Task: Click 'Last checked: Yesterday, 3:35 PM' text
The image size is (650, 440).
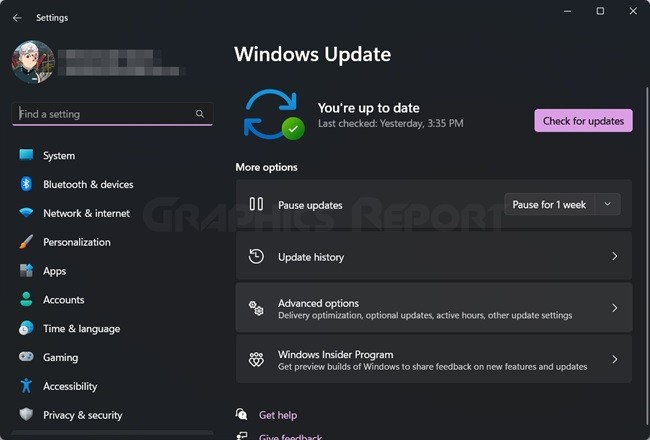Action: [390, 123]
